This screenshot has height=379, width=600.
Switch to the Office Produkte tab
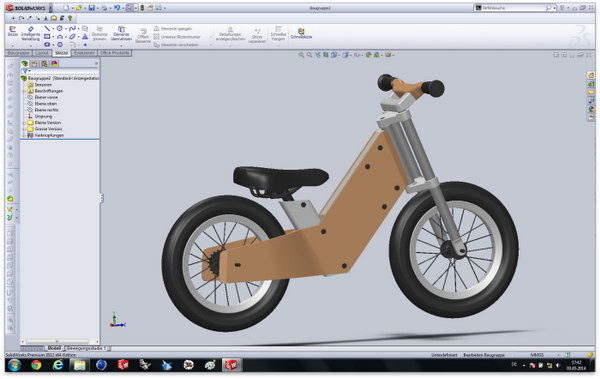115,53
